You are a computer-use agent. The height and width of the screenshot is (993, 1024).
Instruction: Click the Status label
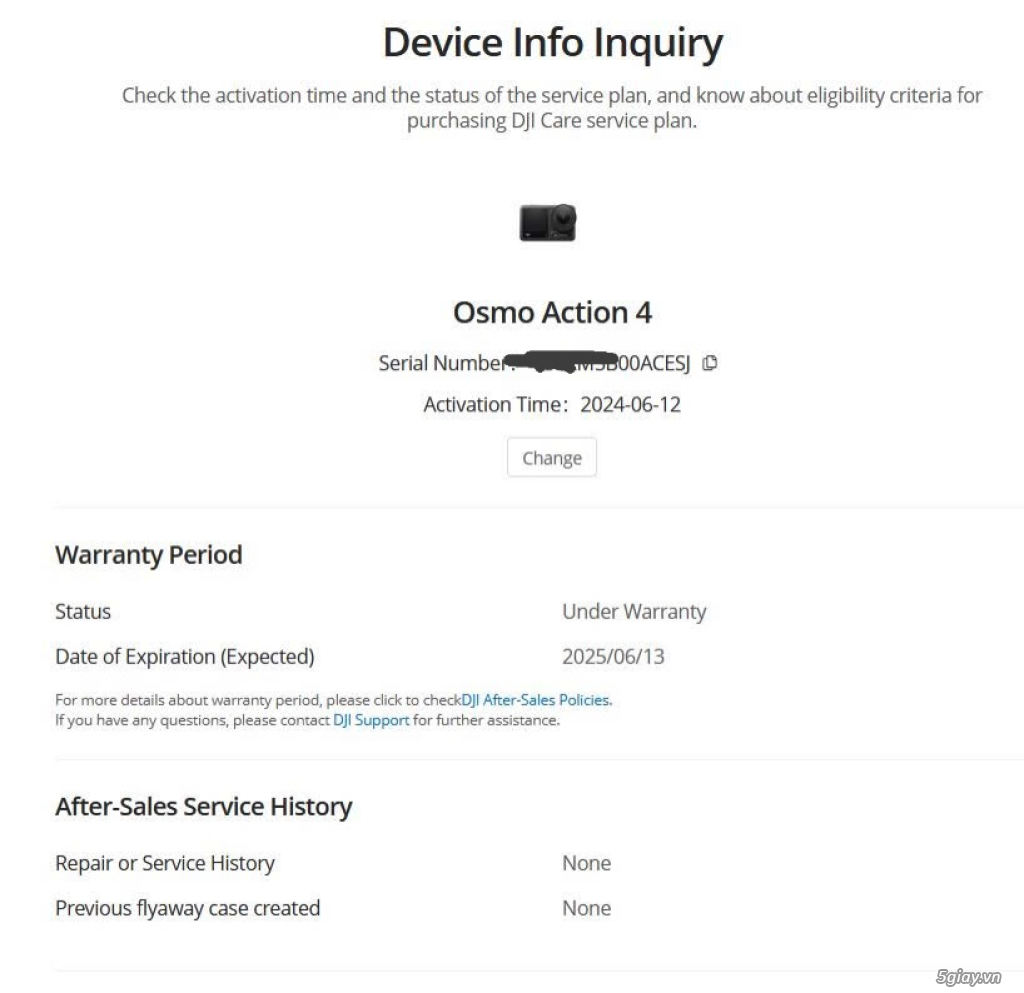[x=82, y=611]
